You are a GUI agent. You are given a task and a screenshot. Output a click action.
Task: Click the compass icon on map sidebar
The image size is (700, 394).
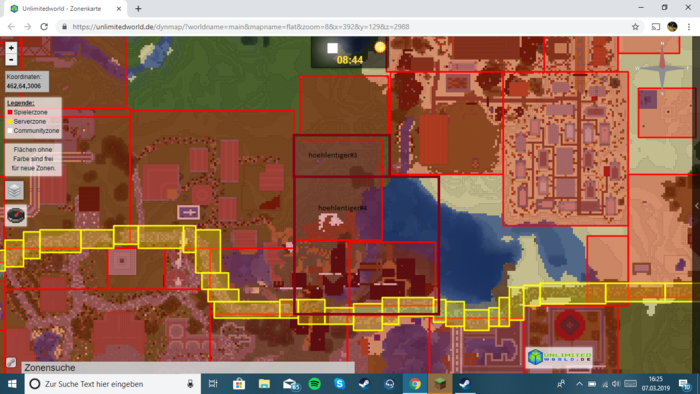(16, 216)
